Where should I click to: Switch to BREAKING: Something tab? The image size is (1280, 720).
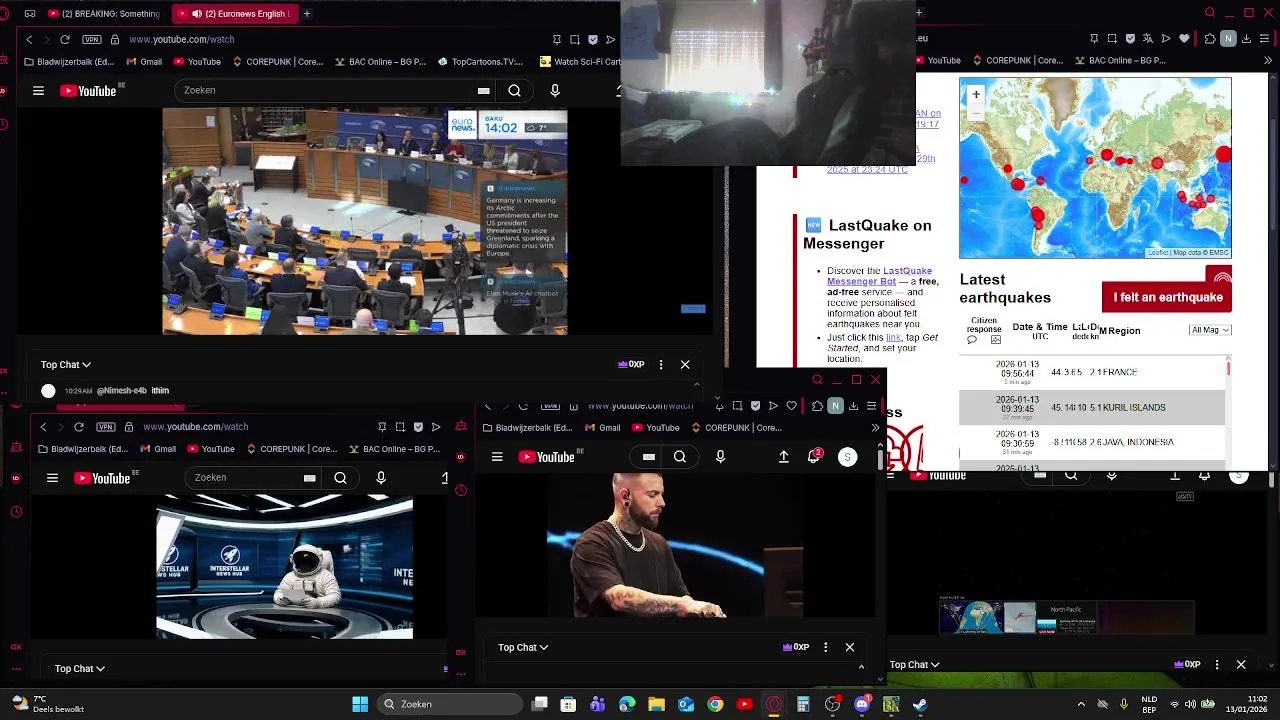[105, 14]
